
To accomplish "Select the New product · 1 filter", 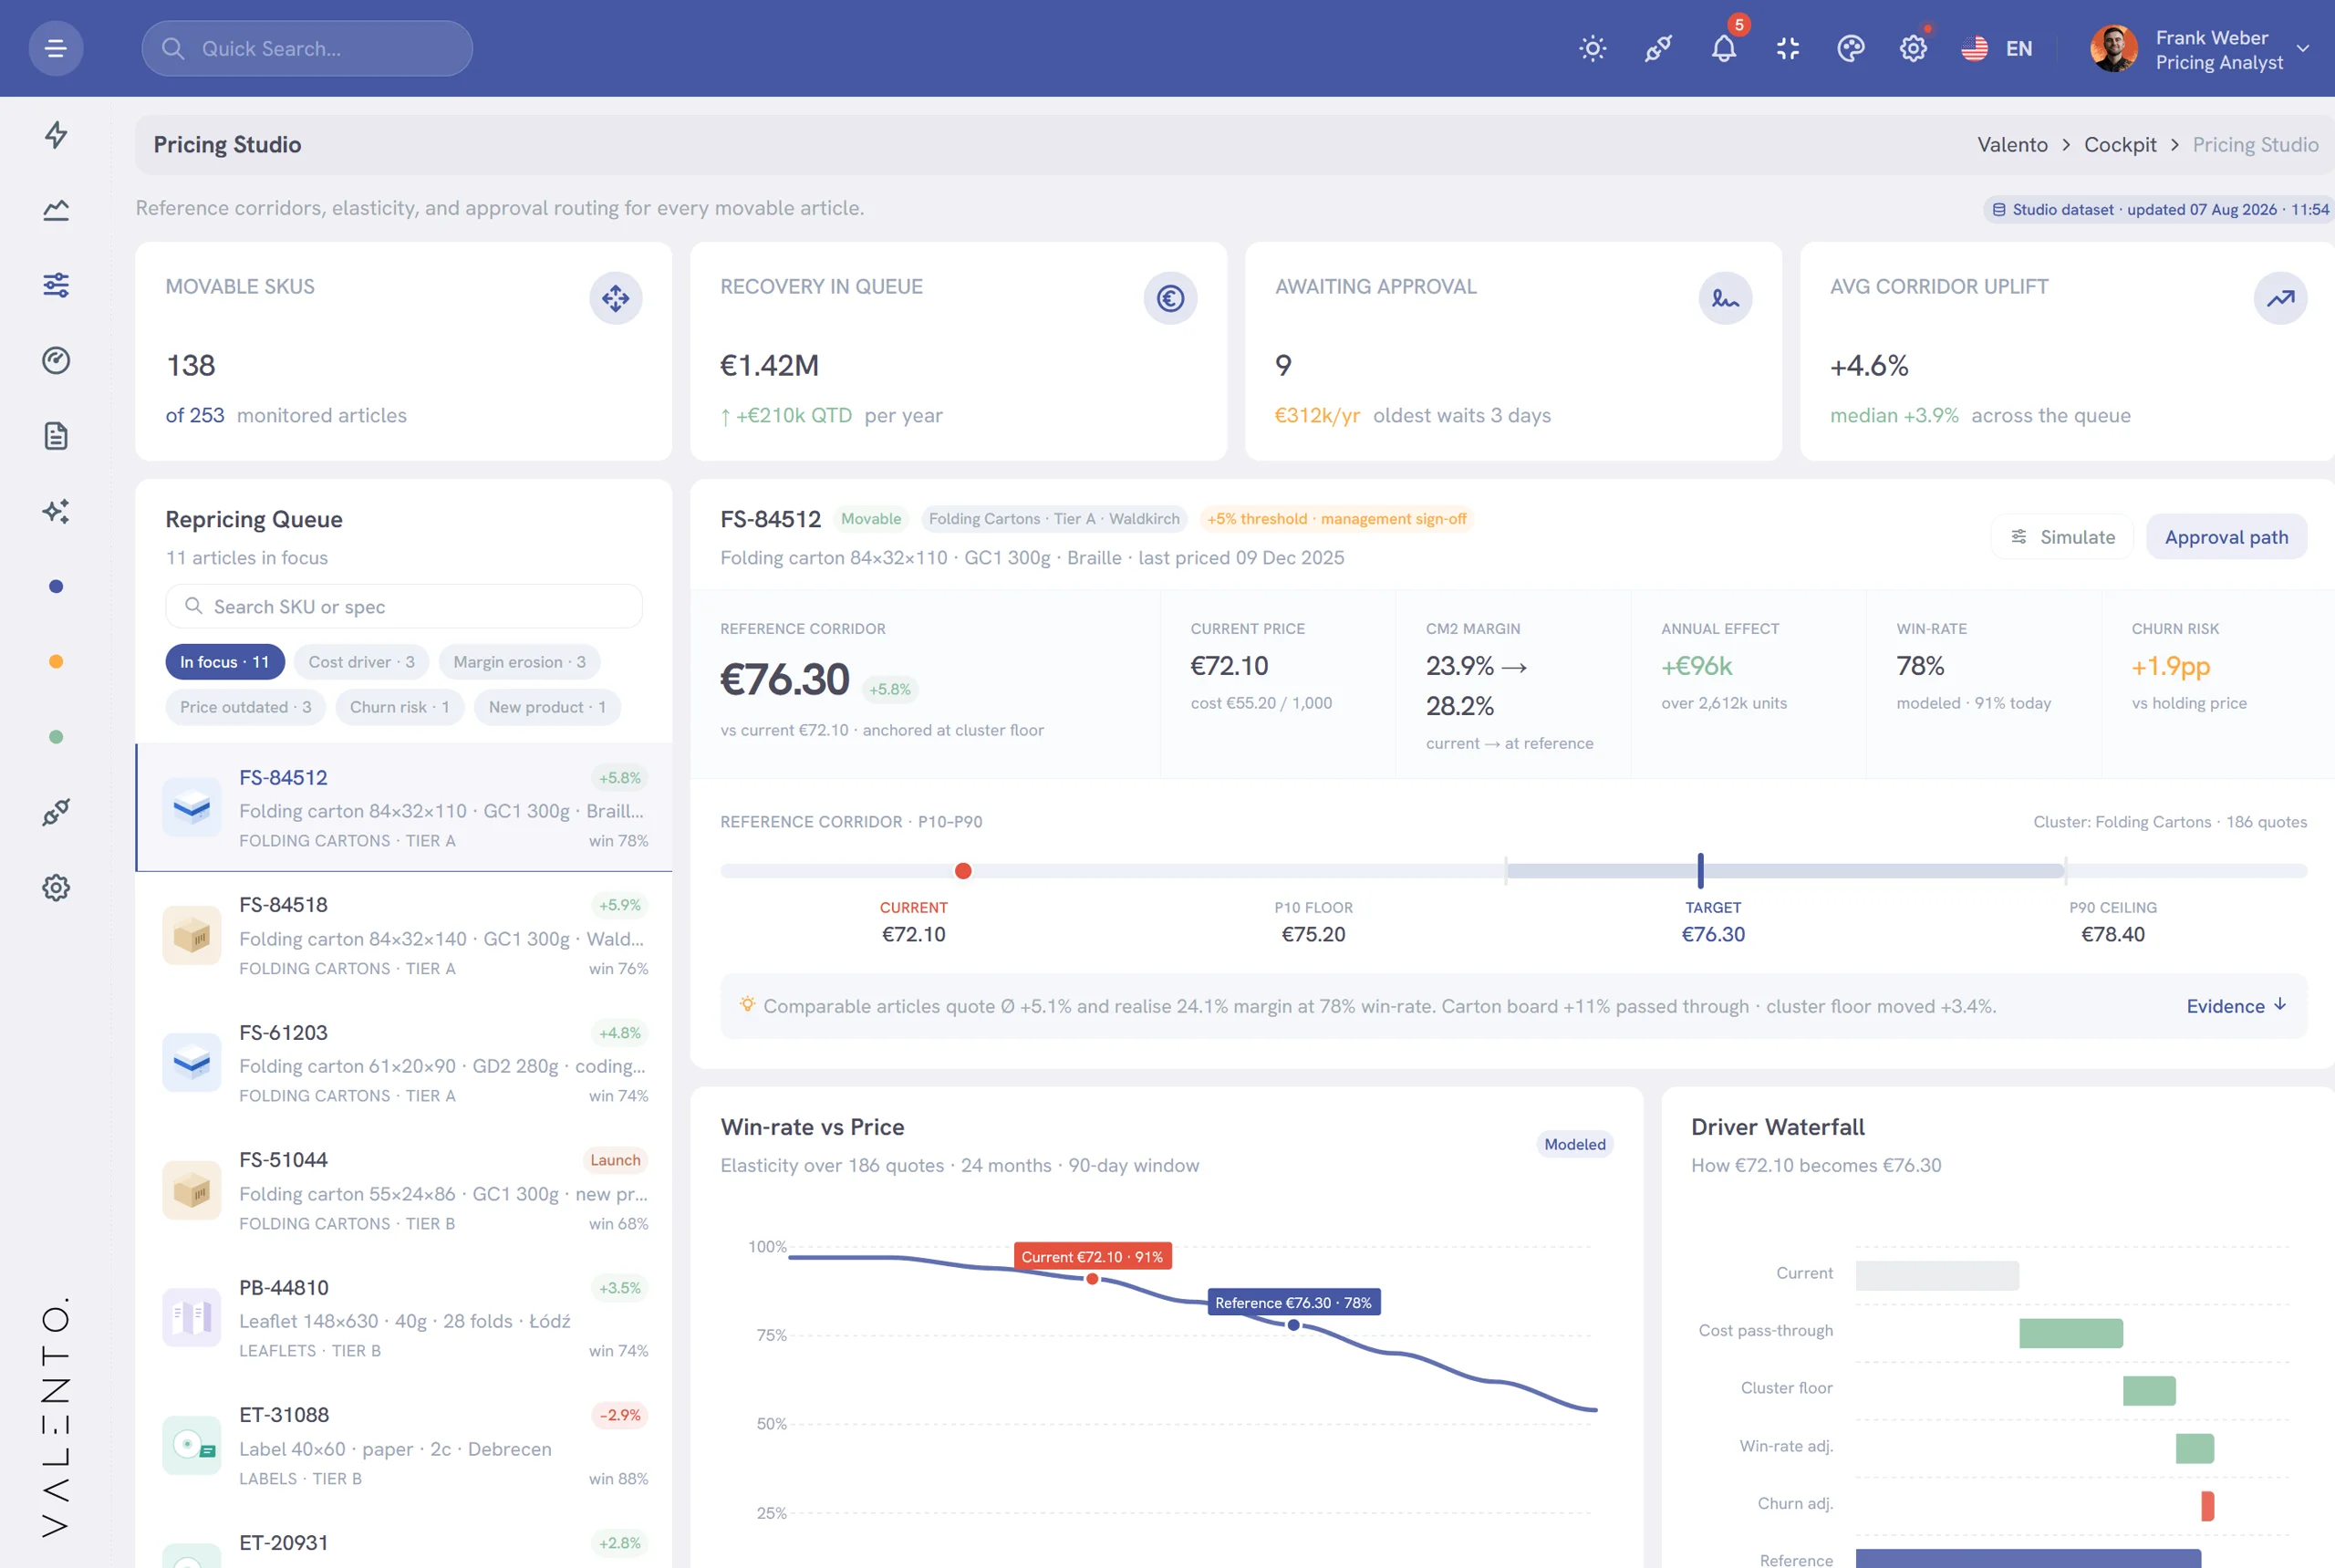I will [547, 707].
